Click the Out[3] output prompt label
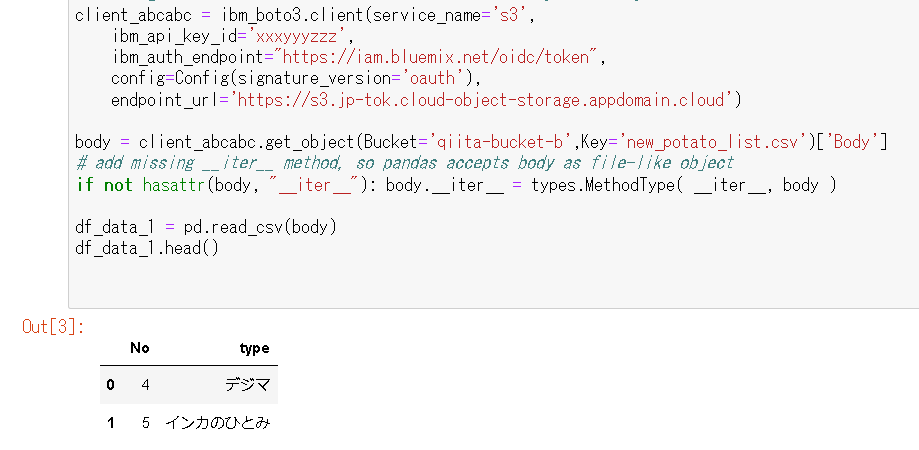919x450 pixels. point(53,326)
